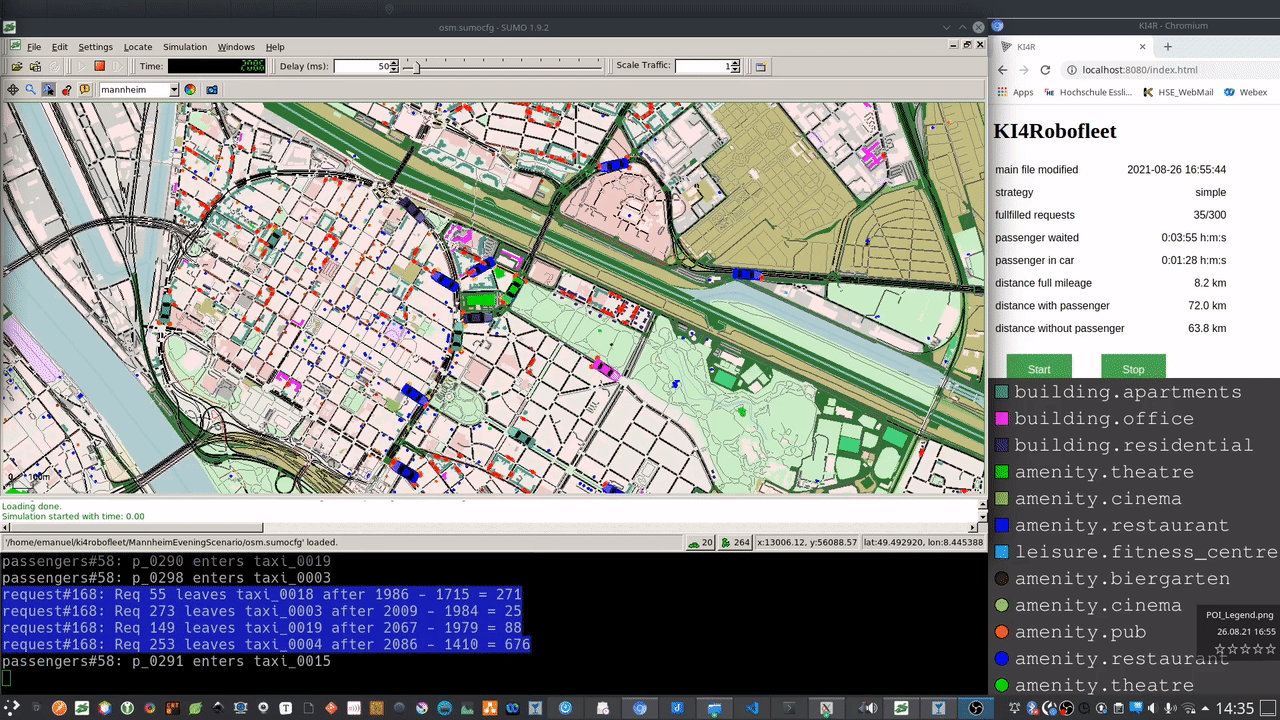1280x720 pixels.
Task: Click the delay slider handle
Action: tap(418, 66)
